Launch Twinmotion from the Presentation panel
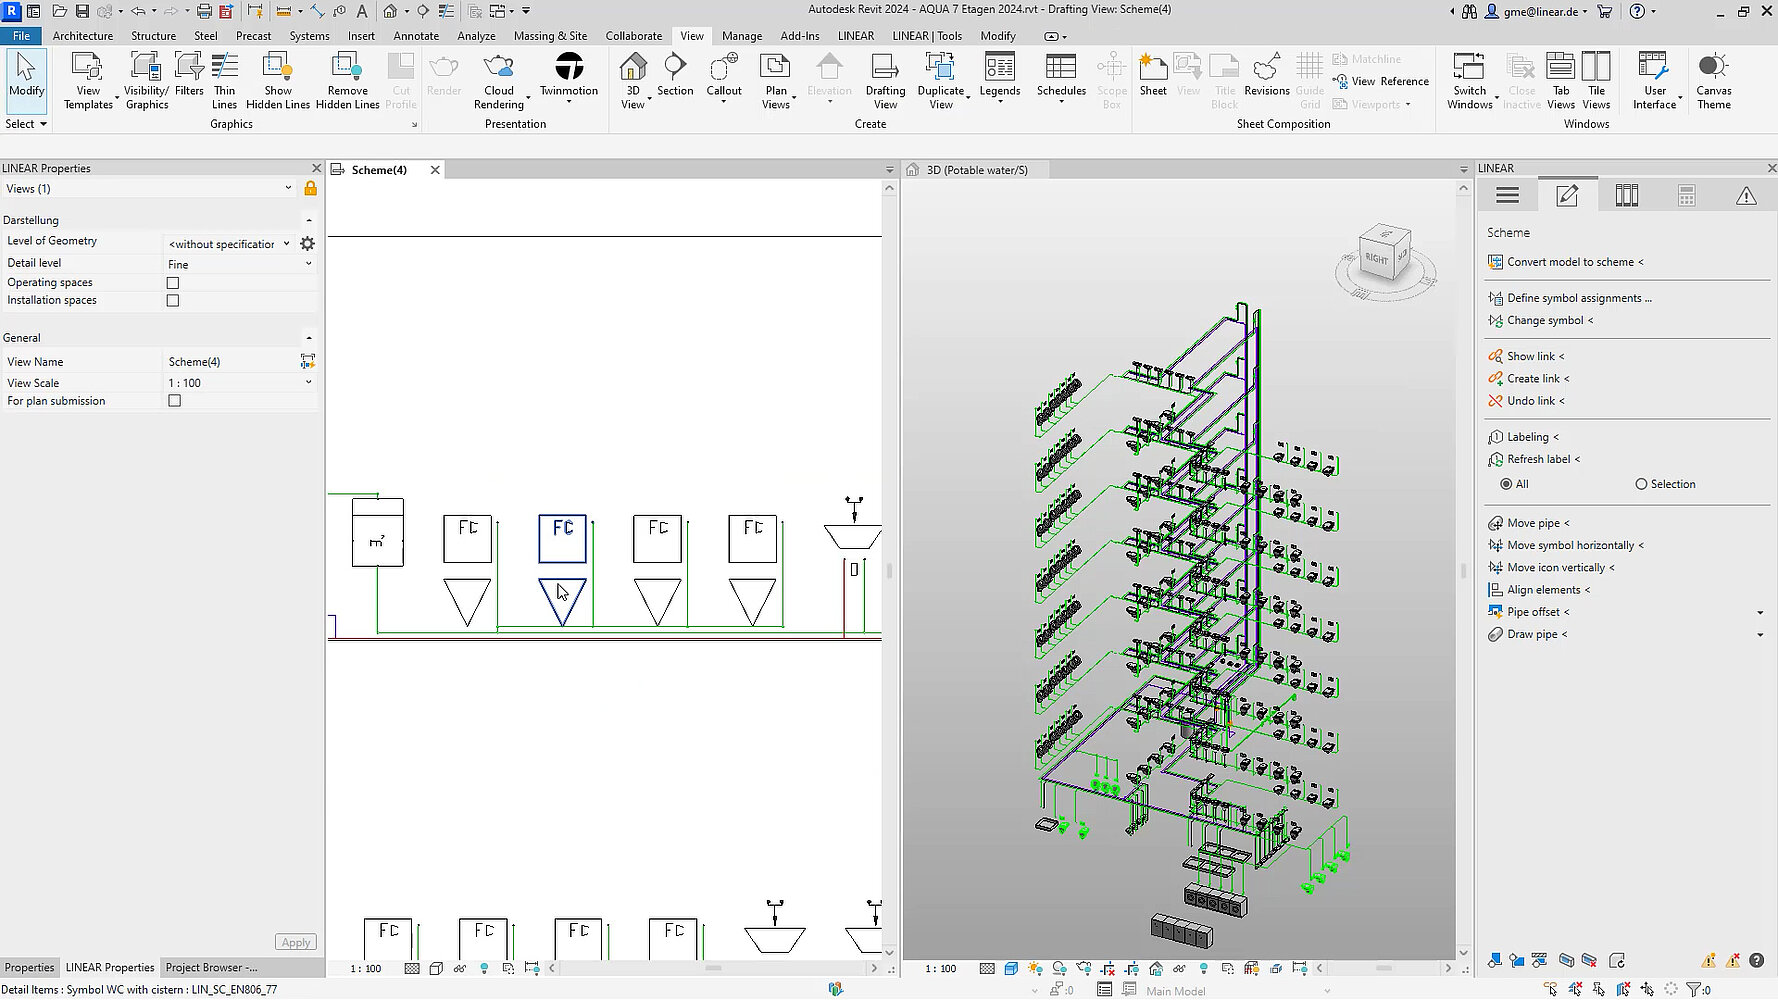 (568, 78)
